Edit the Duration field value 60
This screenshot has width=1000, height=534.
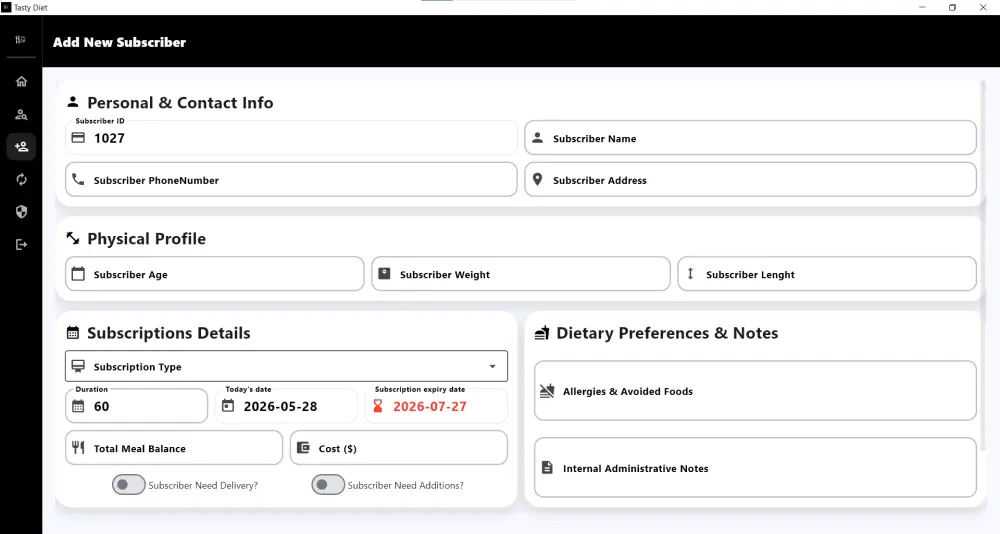point(136,406)
